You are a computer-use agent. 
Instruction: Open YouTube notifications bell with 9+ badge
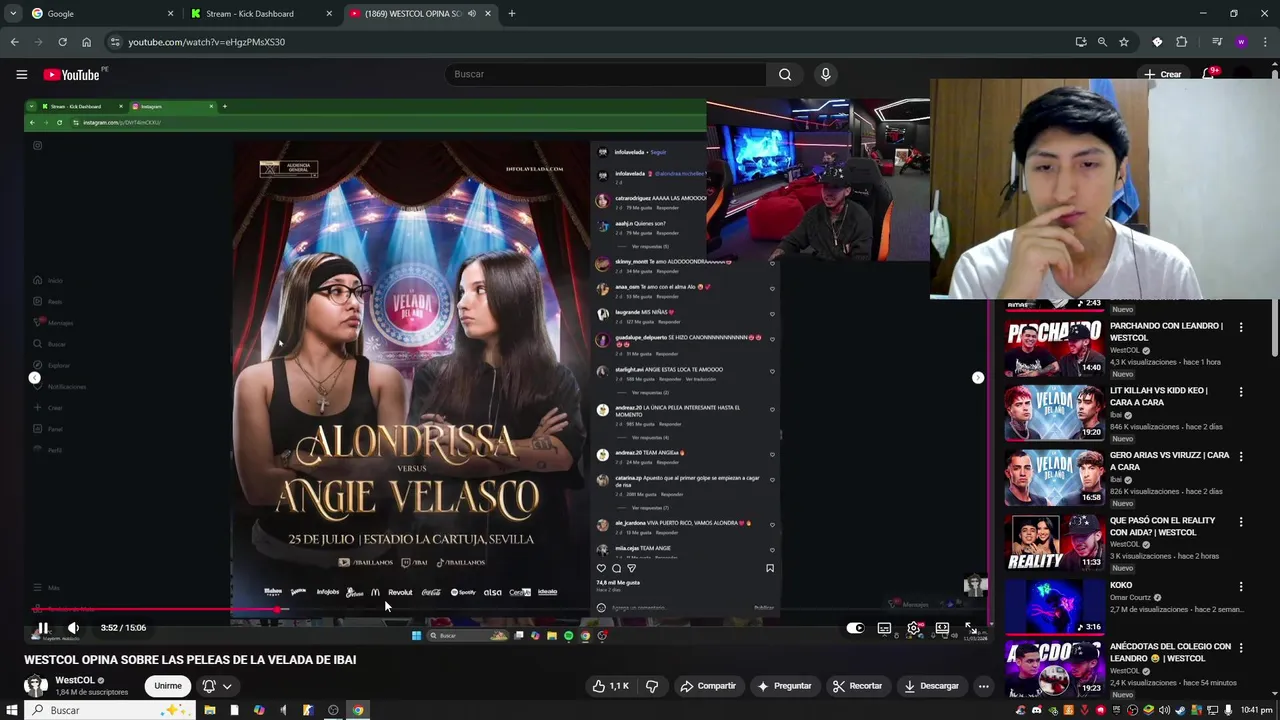[1209, 73]
